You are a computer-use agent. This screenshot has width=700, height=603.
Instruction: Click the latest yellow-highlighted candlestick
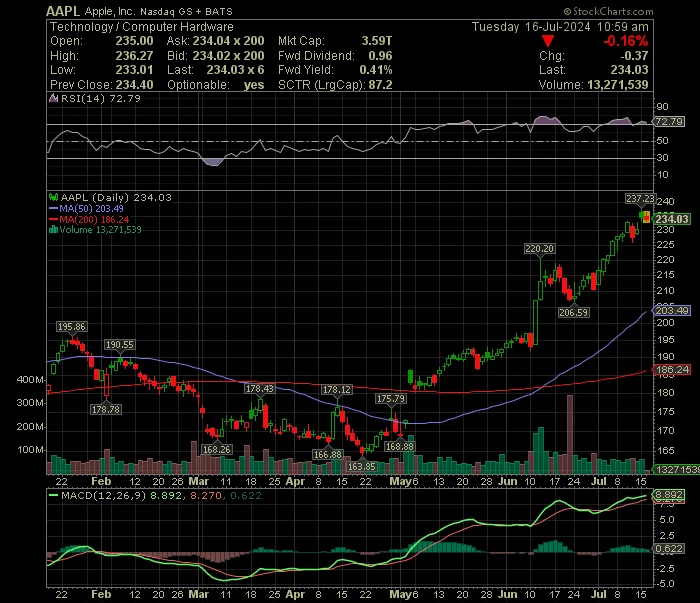point(647,218)
